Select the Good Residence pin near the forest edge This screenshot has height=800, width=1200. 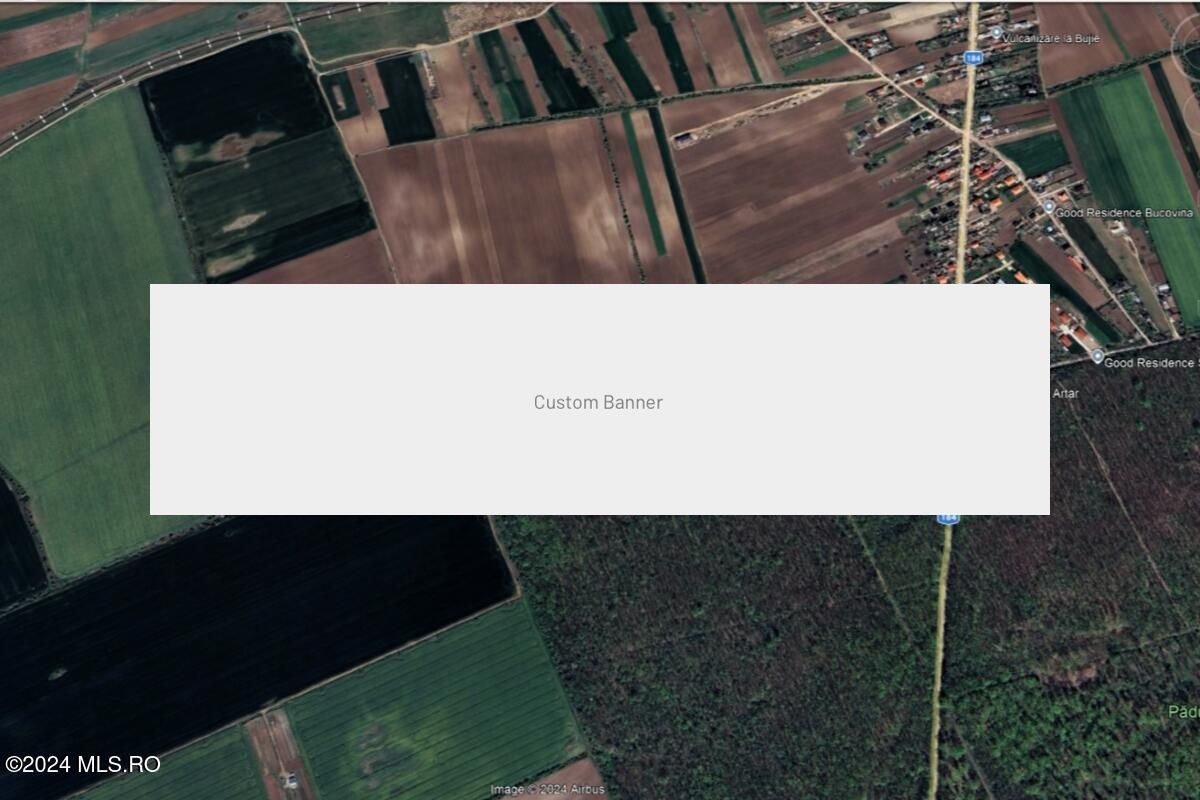pyautogui.click(x=1098, y=355)
